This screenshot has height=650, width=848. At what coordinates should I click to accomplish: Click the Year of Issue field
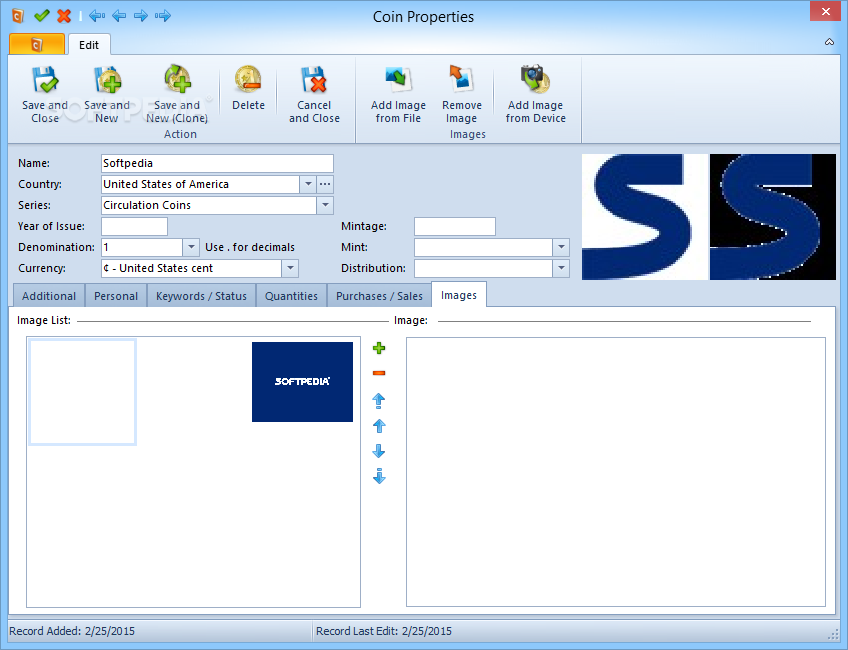[x=134, y=227]
